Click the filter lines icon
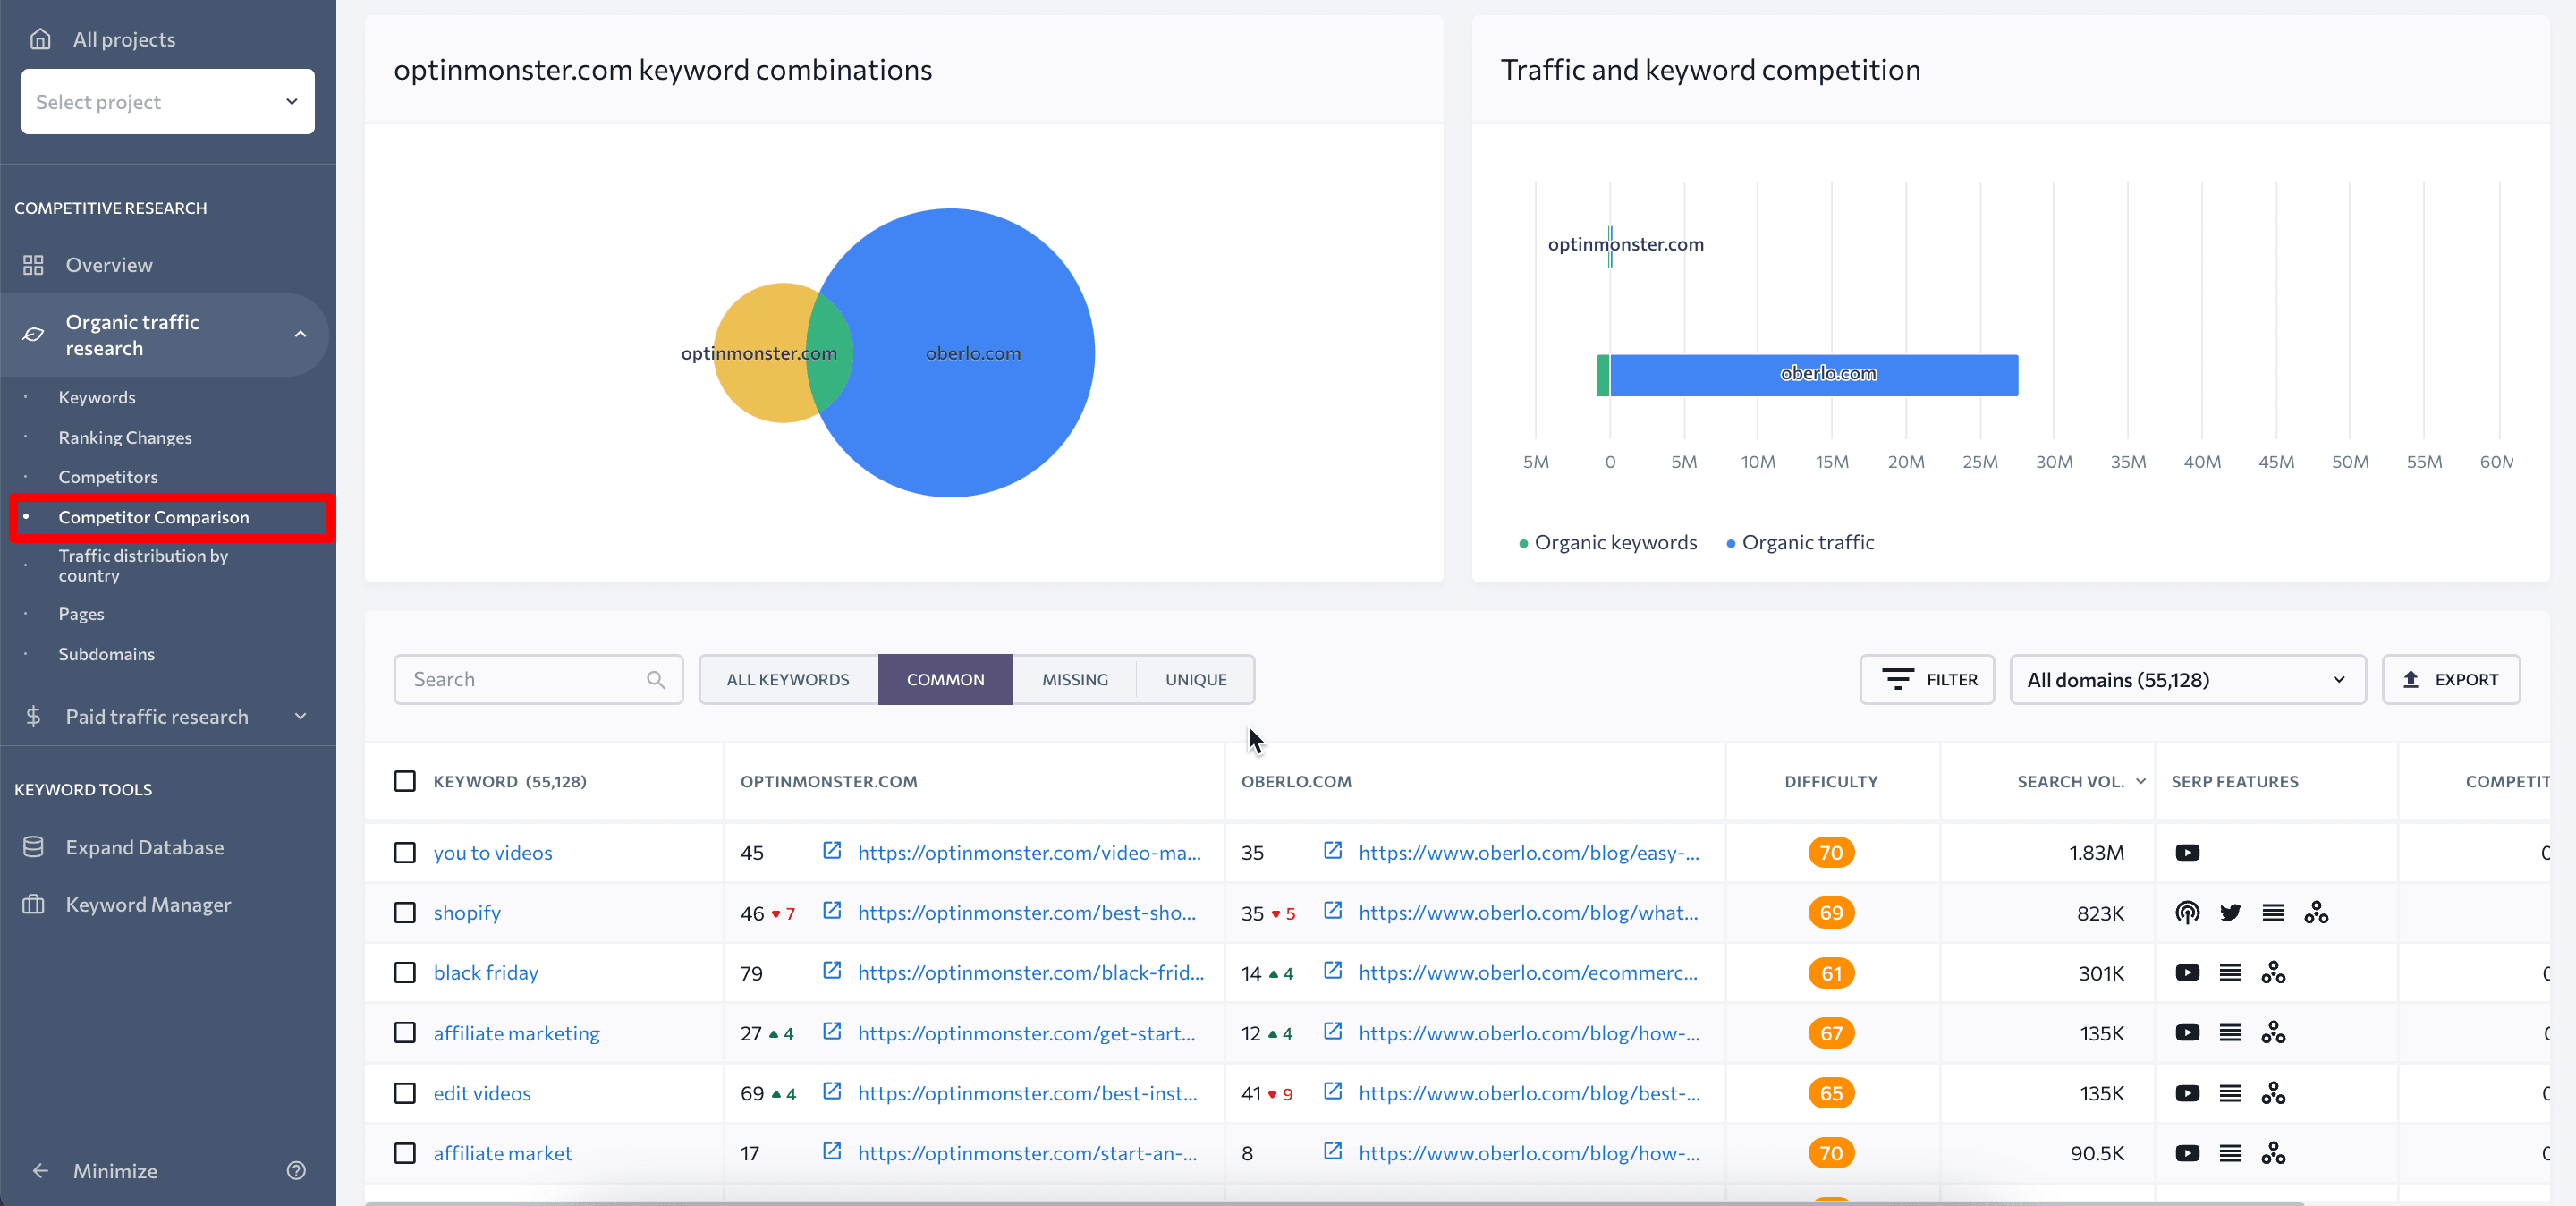The image size is (2576, 1206). (1897, 680)
